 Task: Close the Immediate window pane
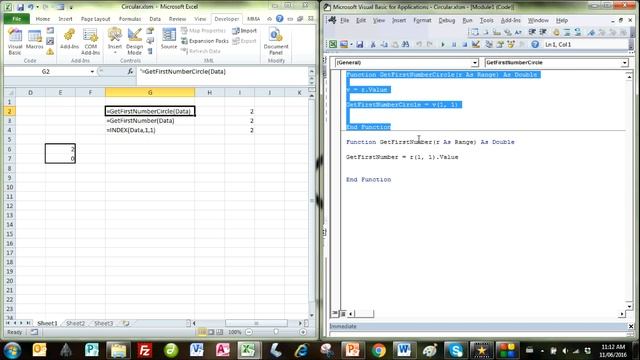pyautogui.click(x=631, y=326)
